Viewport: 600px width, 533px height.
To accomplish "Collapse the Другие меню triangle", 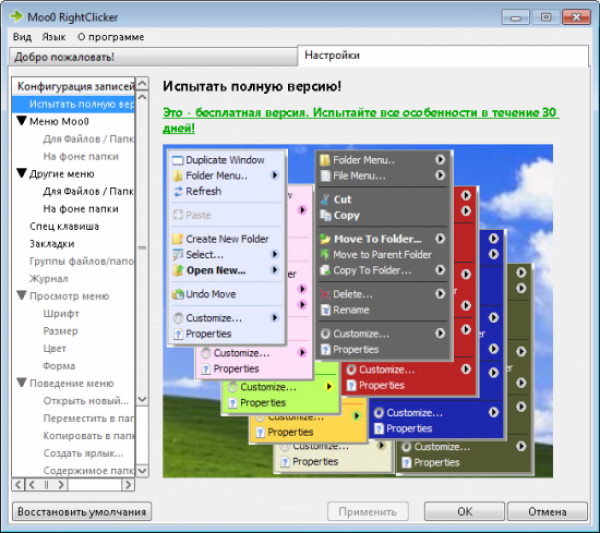I will (x=22, y=173).
